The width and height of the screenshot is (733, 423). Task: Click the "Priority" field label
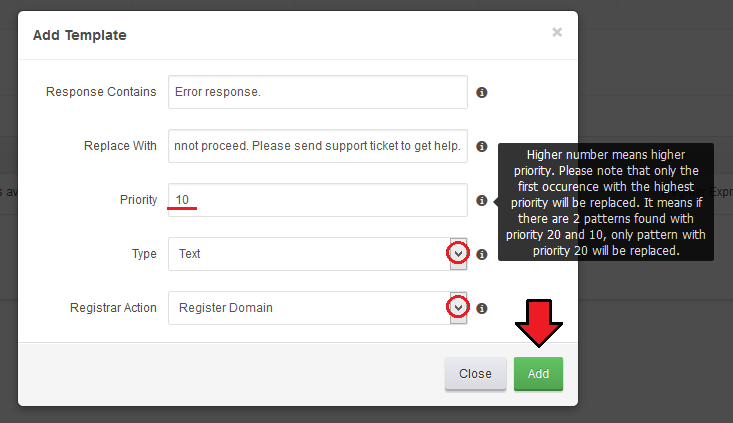tap(138, 200)
